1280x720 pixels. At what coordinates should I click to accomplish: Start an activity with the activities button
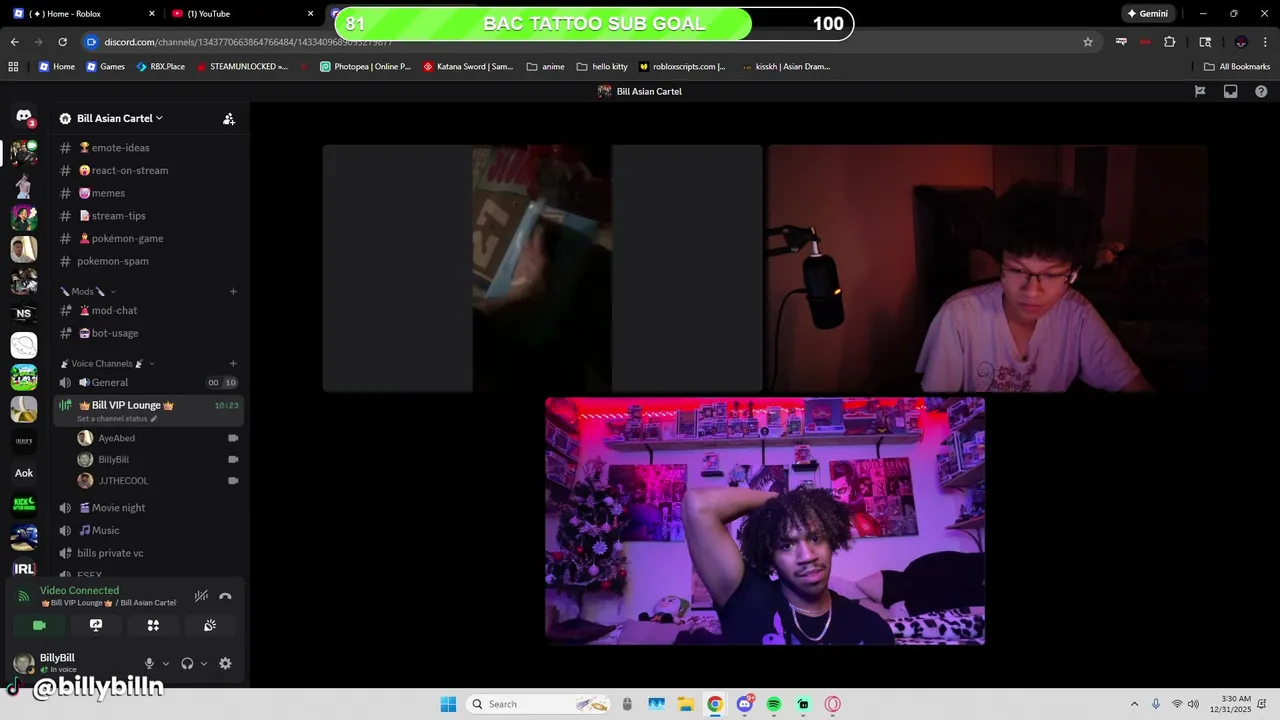pyautogui.click(x=153, y=625)
